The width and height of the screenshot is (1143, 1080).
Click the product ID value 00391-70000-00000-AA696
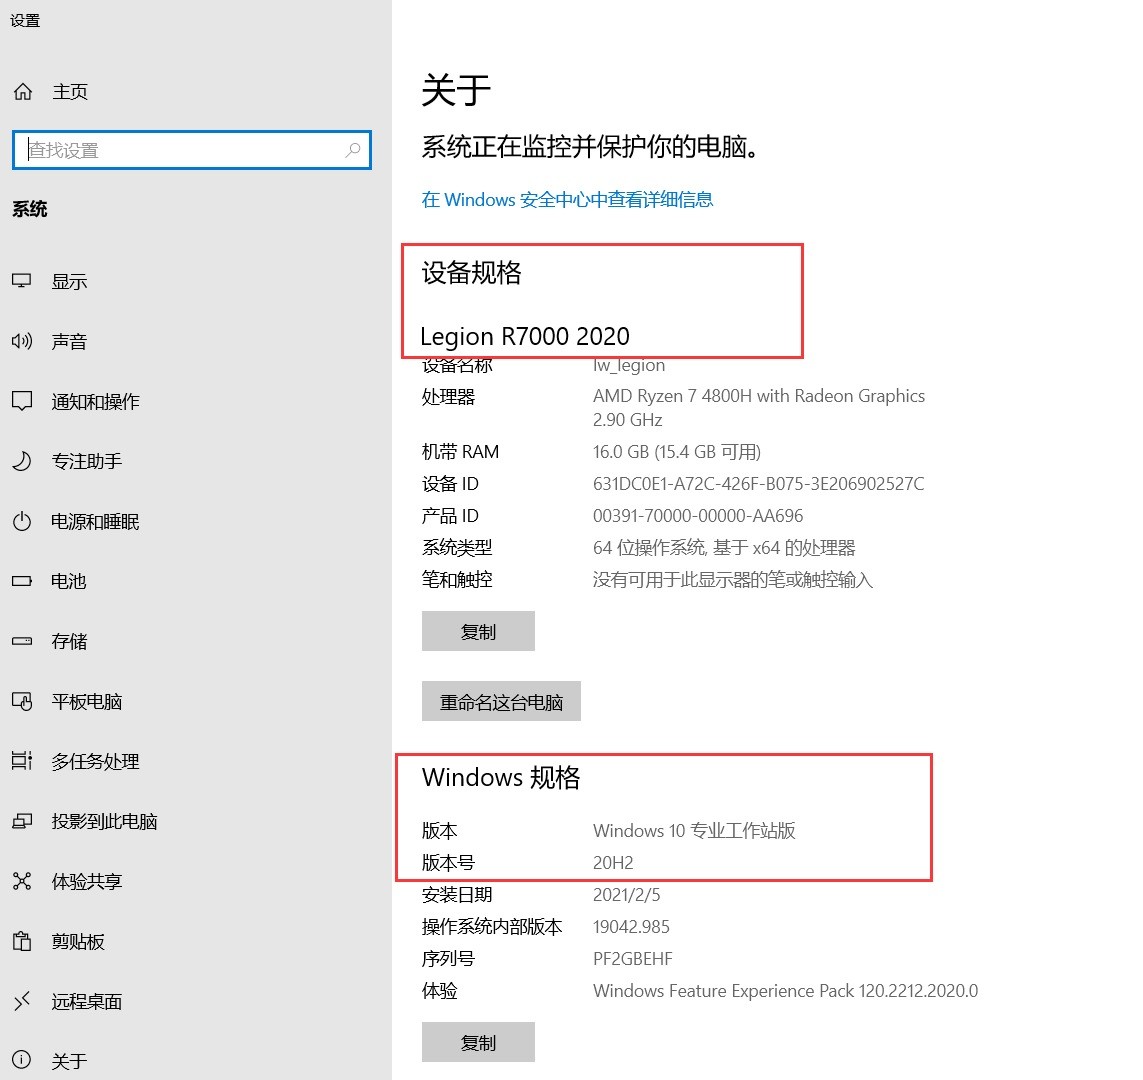click(698, 516)
